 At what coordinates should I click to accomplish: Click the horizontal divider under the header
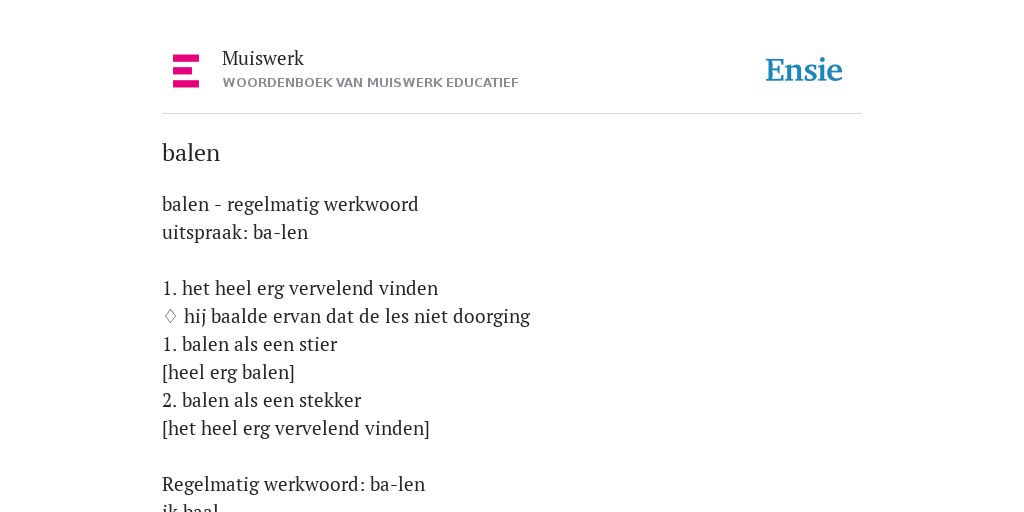(x=512, y=114)
